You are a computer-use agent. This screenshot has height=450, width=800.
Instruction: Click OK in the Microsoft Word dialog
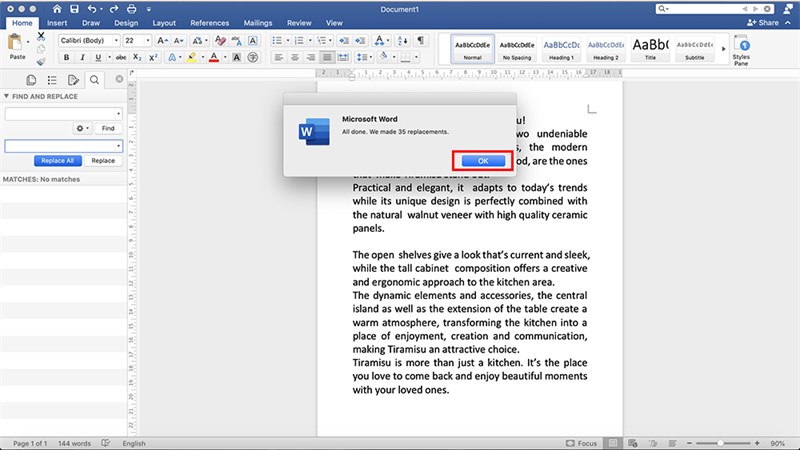tap(483, 161)
